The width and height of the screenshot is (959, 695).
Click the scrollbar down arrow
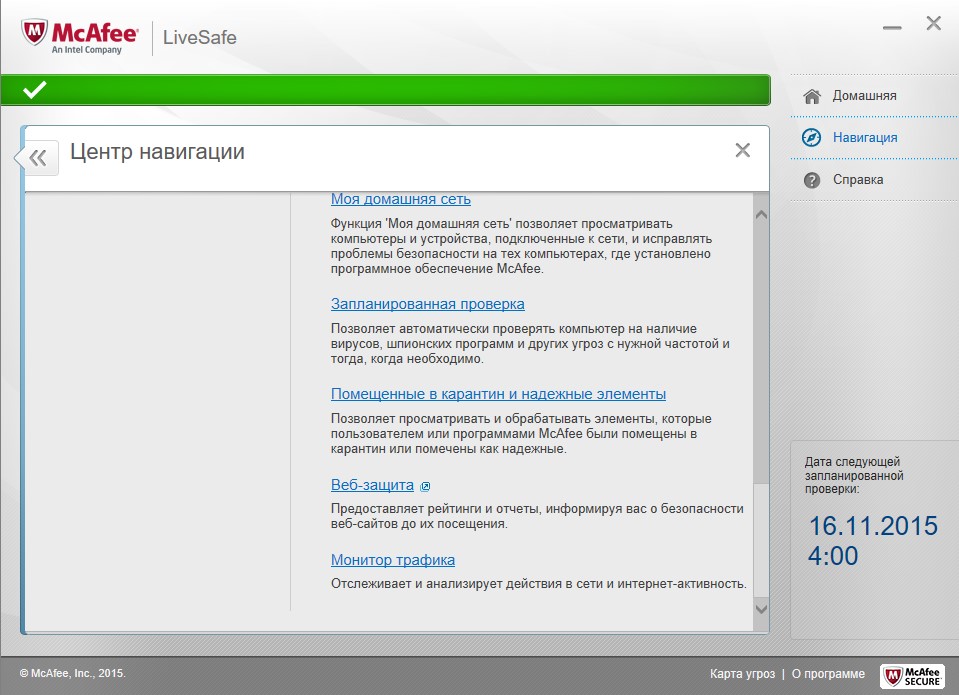click(x=761, y=609)
